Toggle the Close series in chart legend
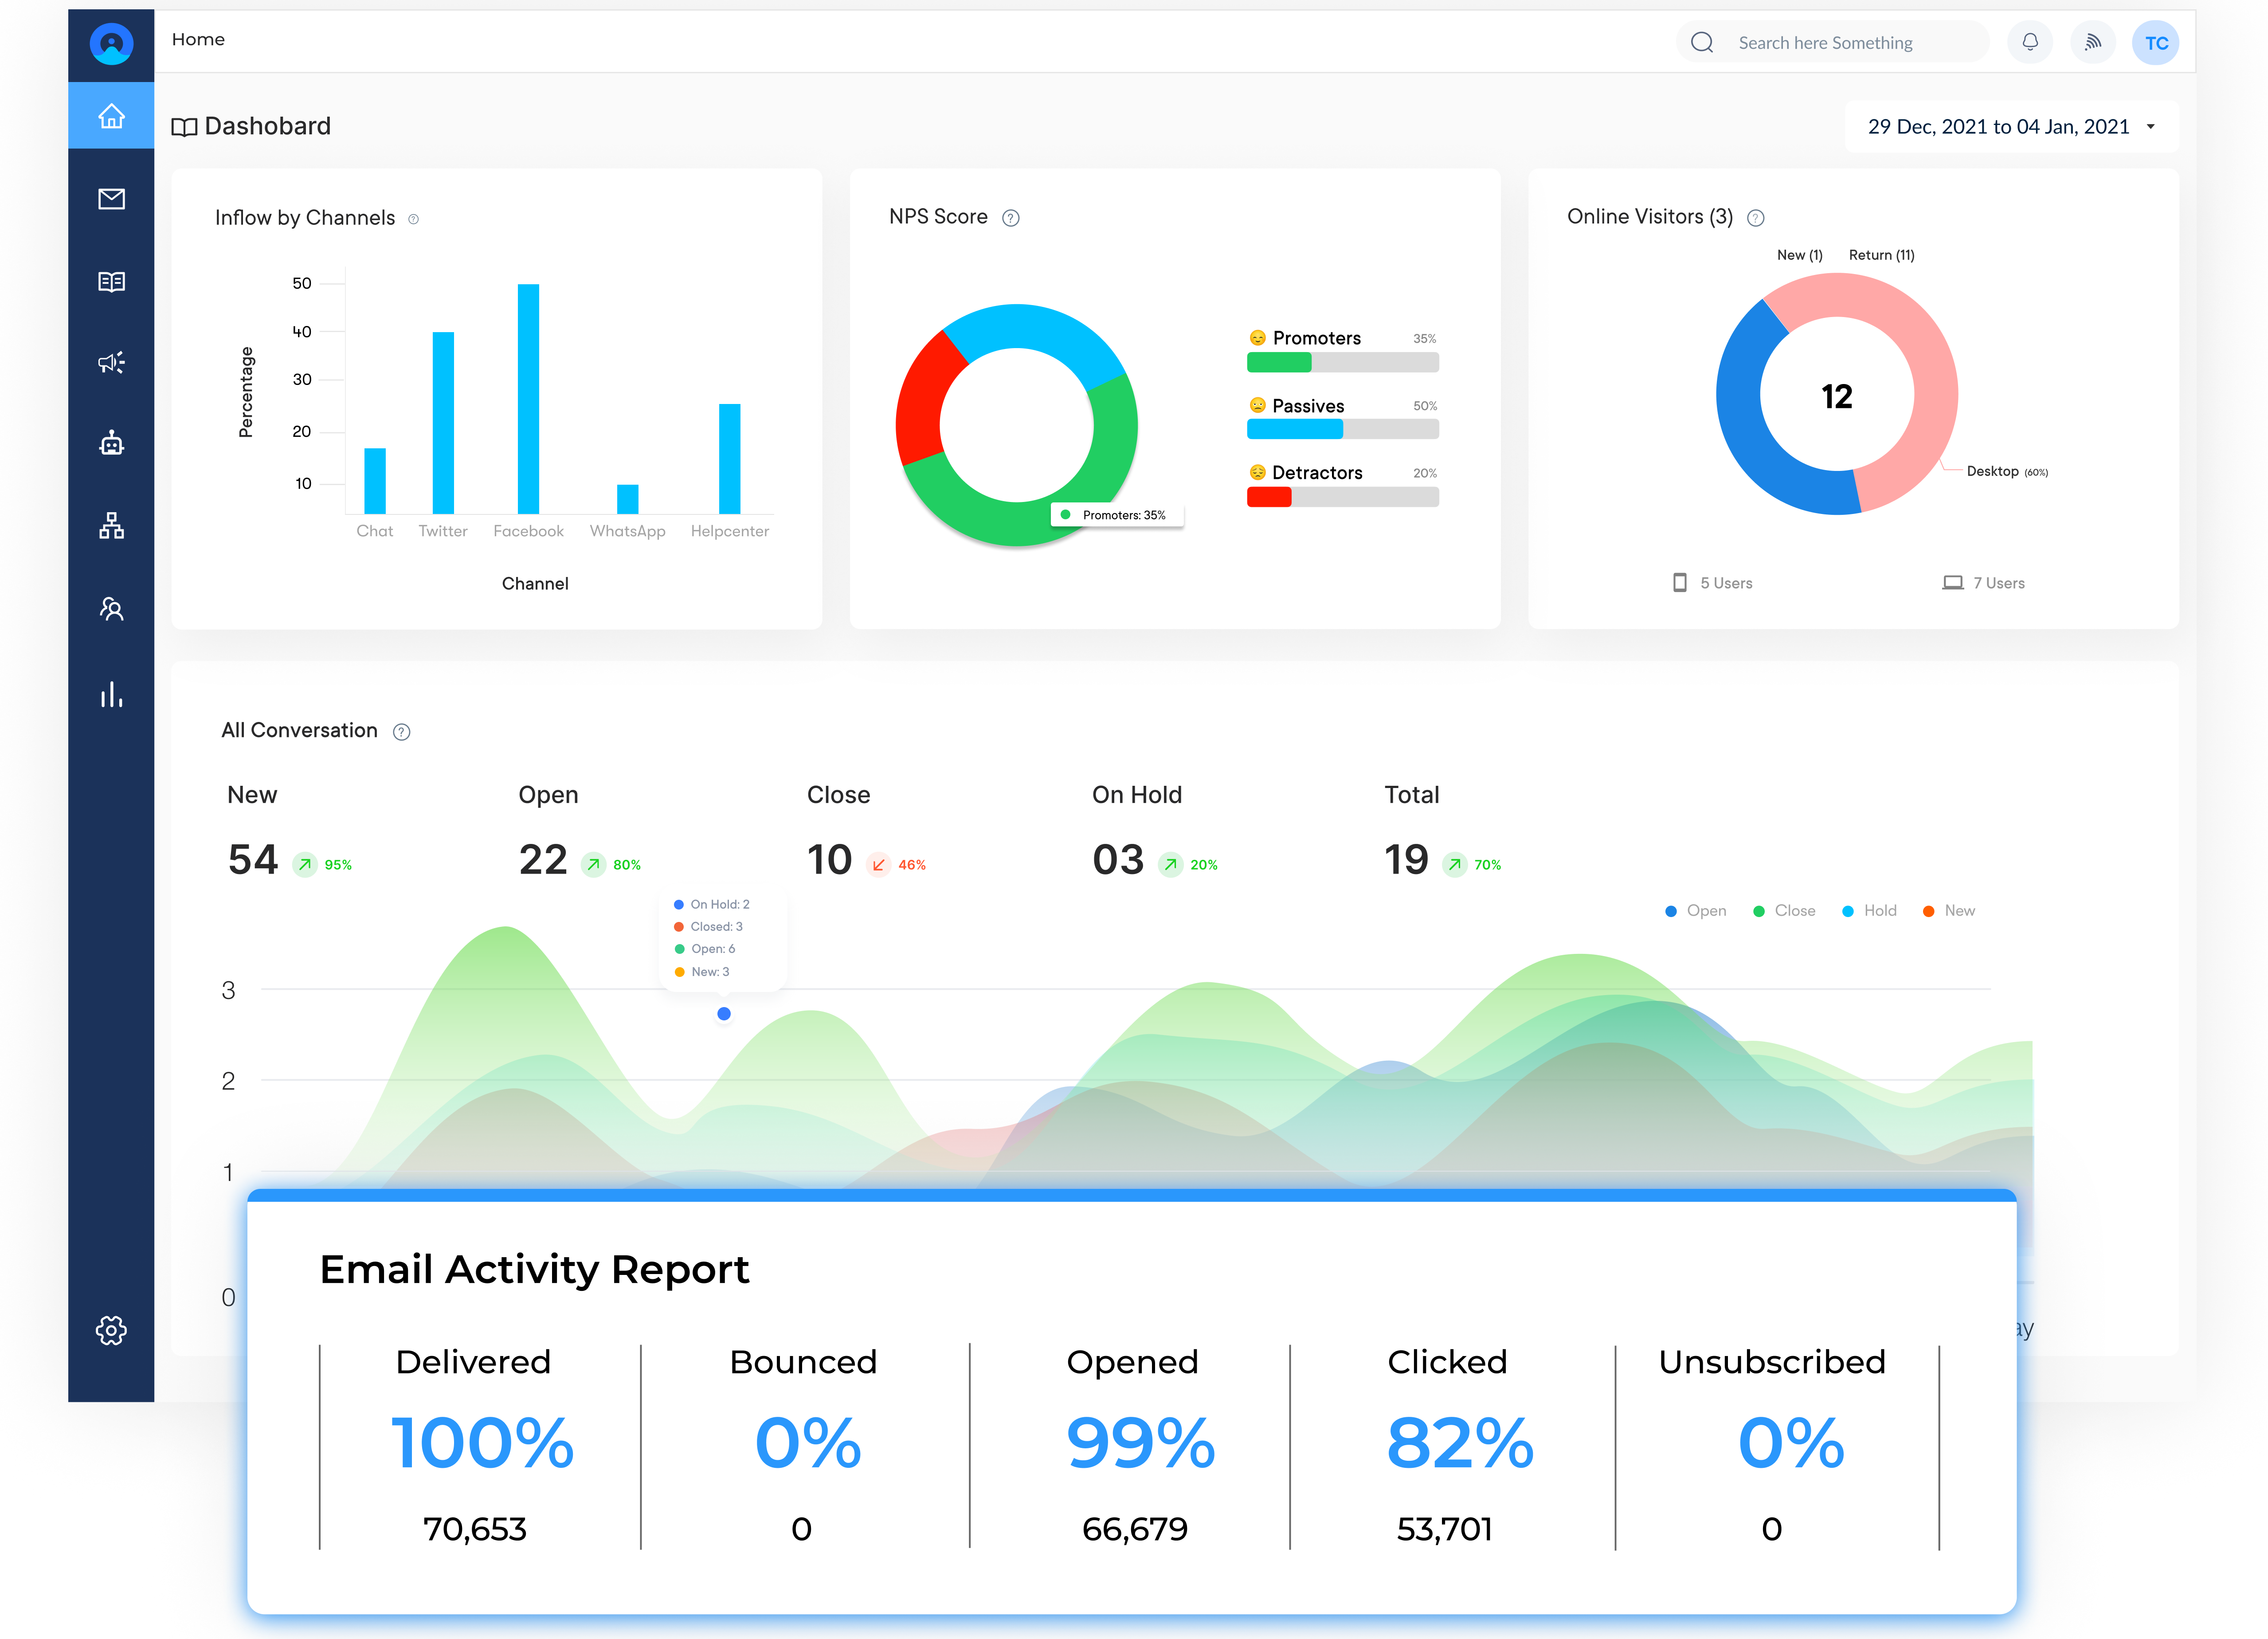Screen dimensions: 2268x1639 (1785, 910)
